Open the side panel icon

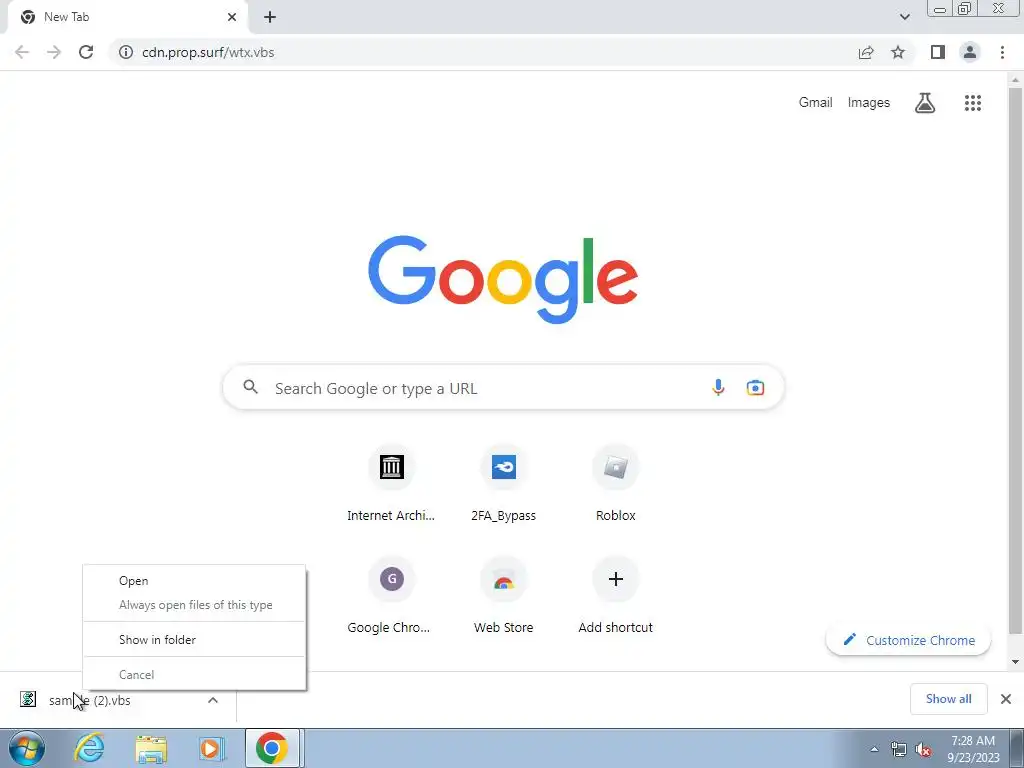(x=938, y=52)
